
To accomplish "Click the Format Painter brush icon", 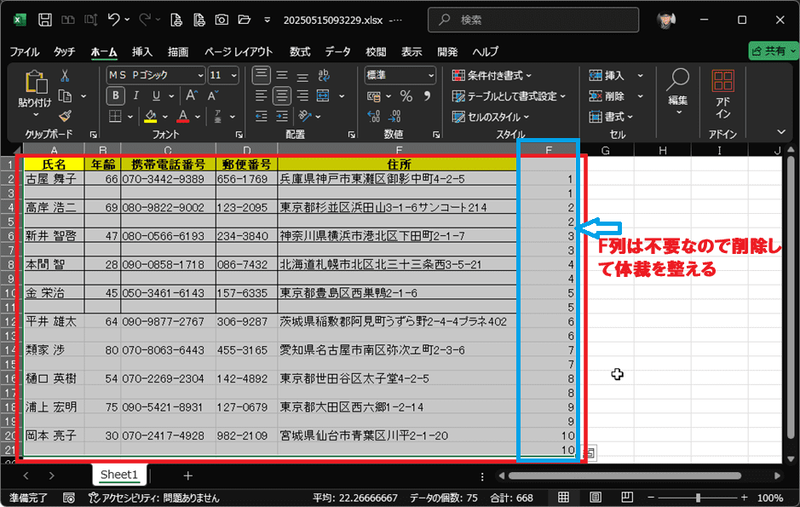I will 65,116.
